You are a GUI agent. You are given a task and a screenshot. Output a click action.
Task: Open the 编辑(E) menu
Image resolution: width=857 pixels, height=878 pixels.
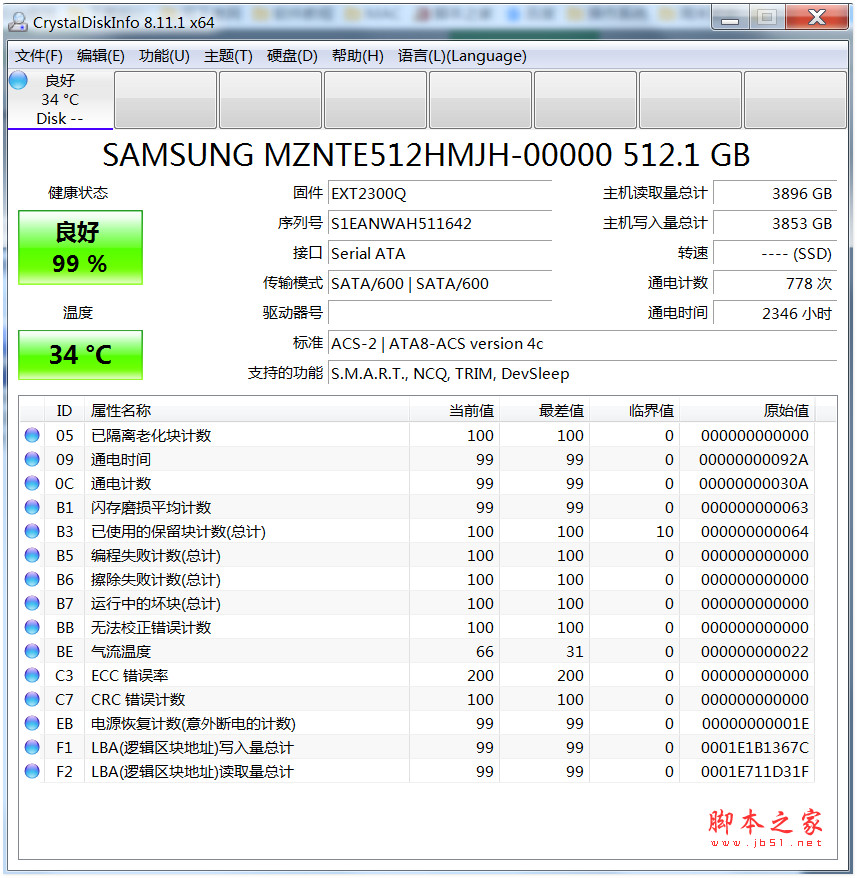pyautogui.click(x=100, y=56)
